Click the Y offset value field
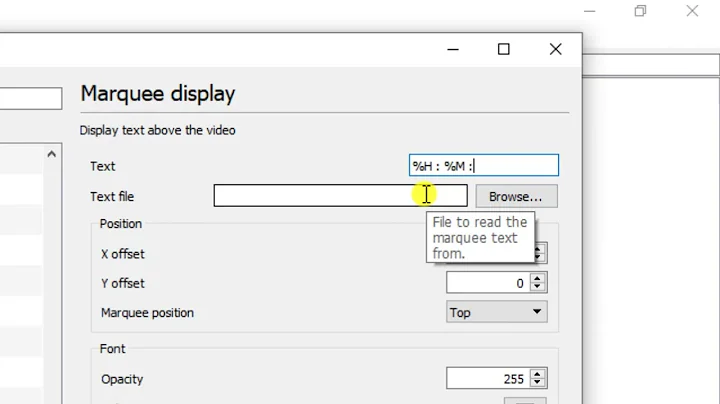 click(487, 283)
